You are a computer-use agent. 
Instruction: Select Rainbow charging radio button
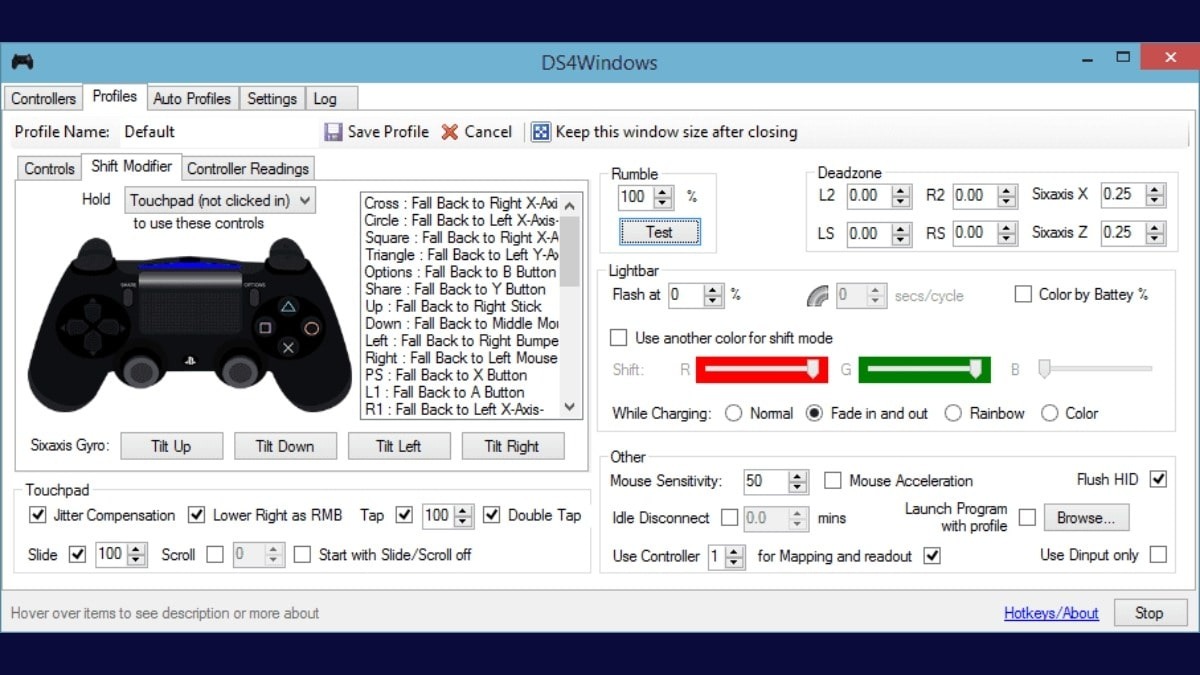[x=953, y=413]
